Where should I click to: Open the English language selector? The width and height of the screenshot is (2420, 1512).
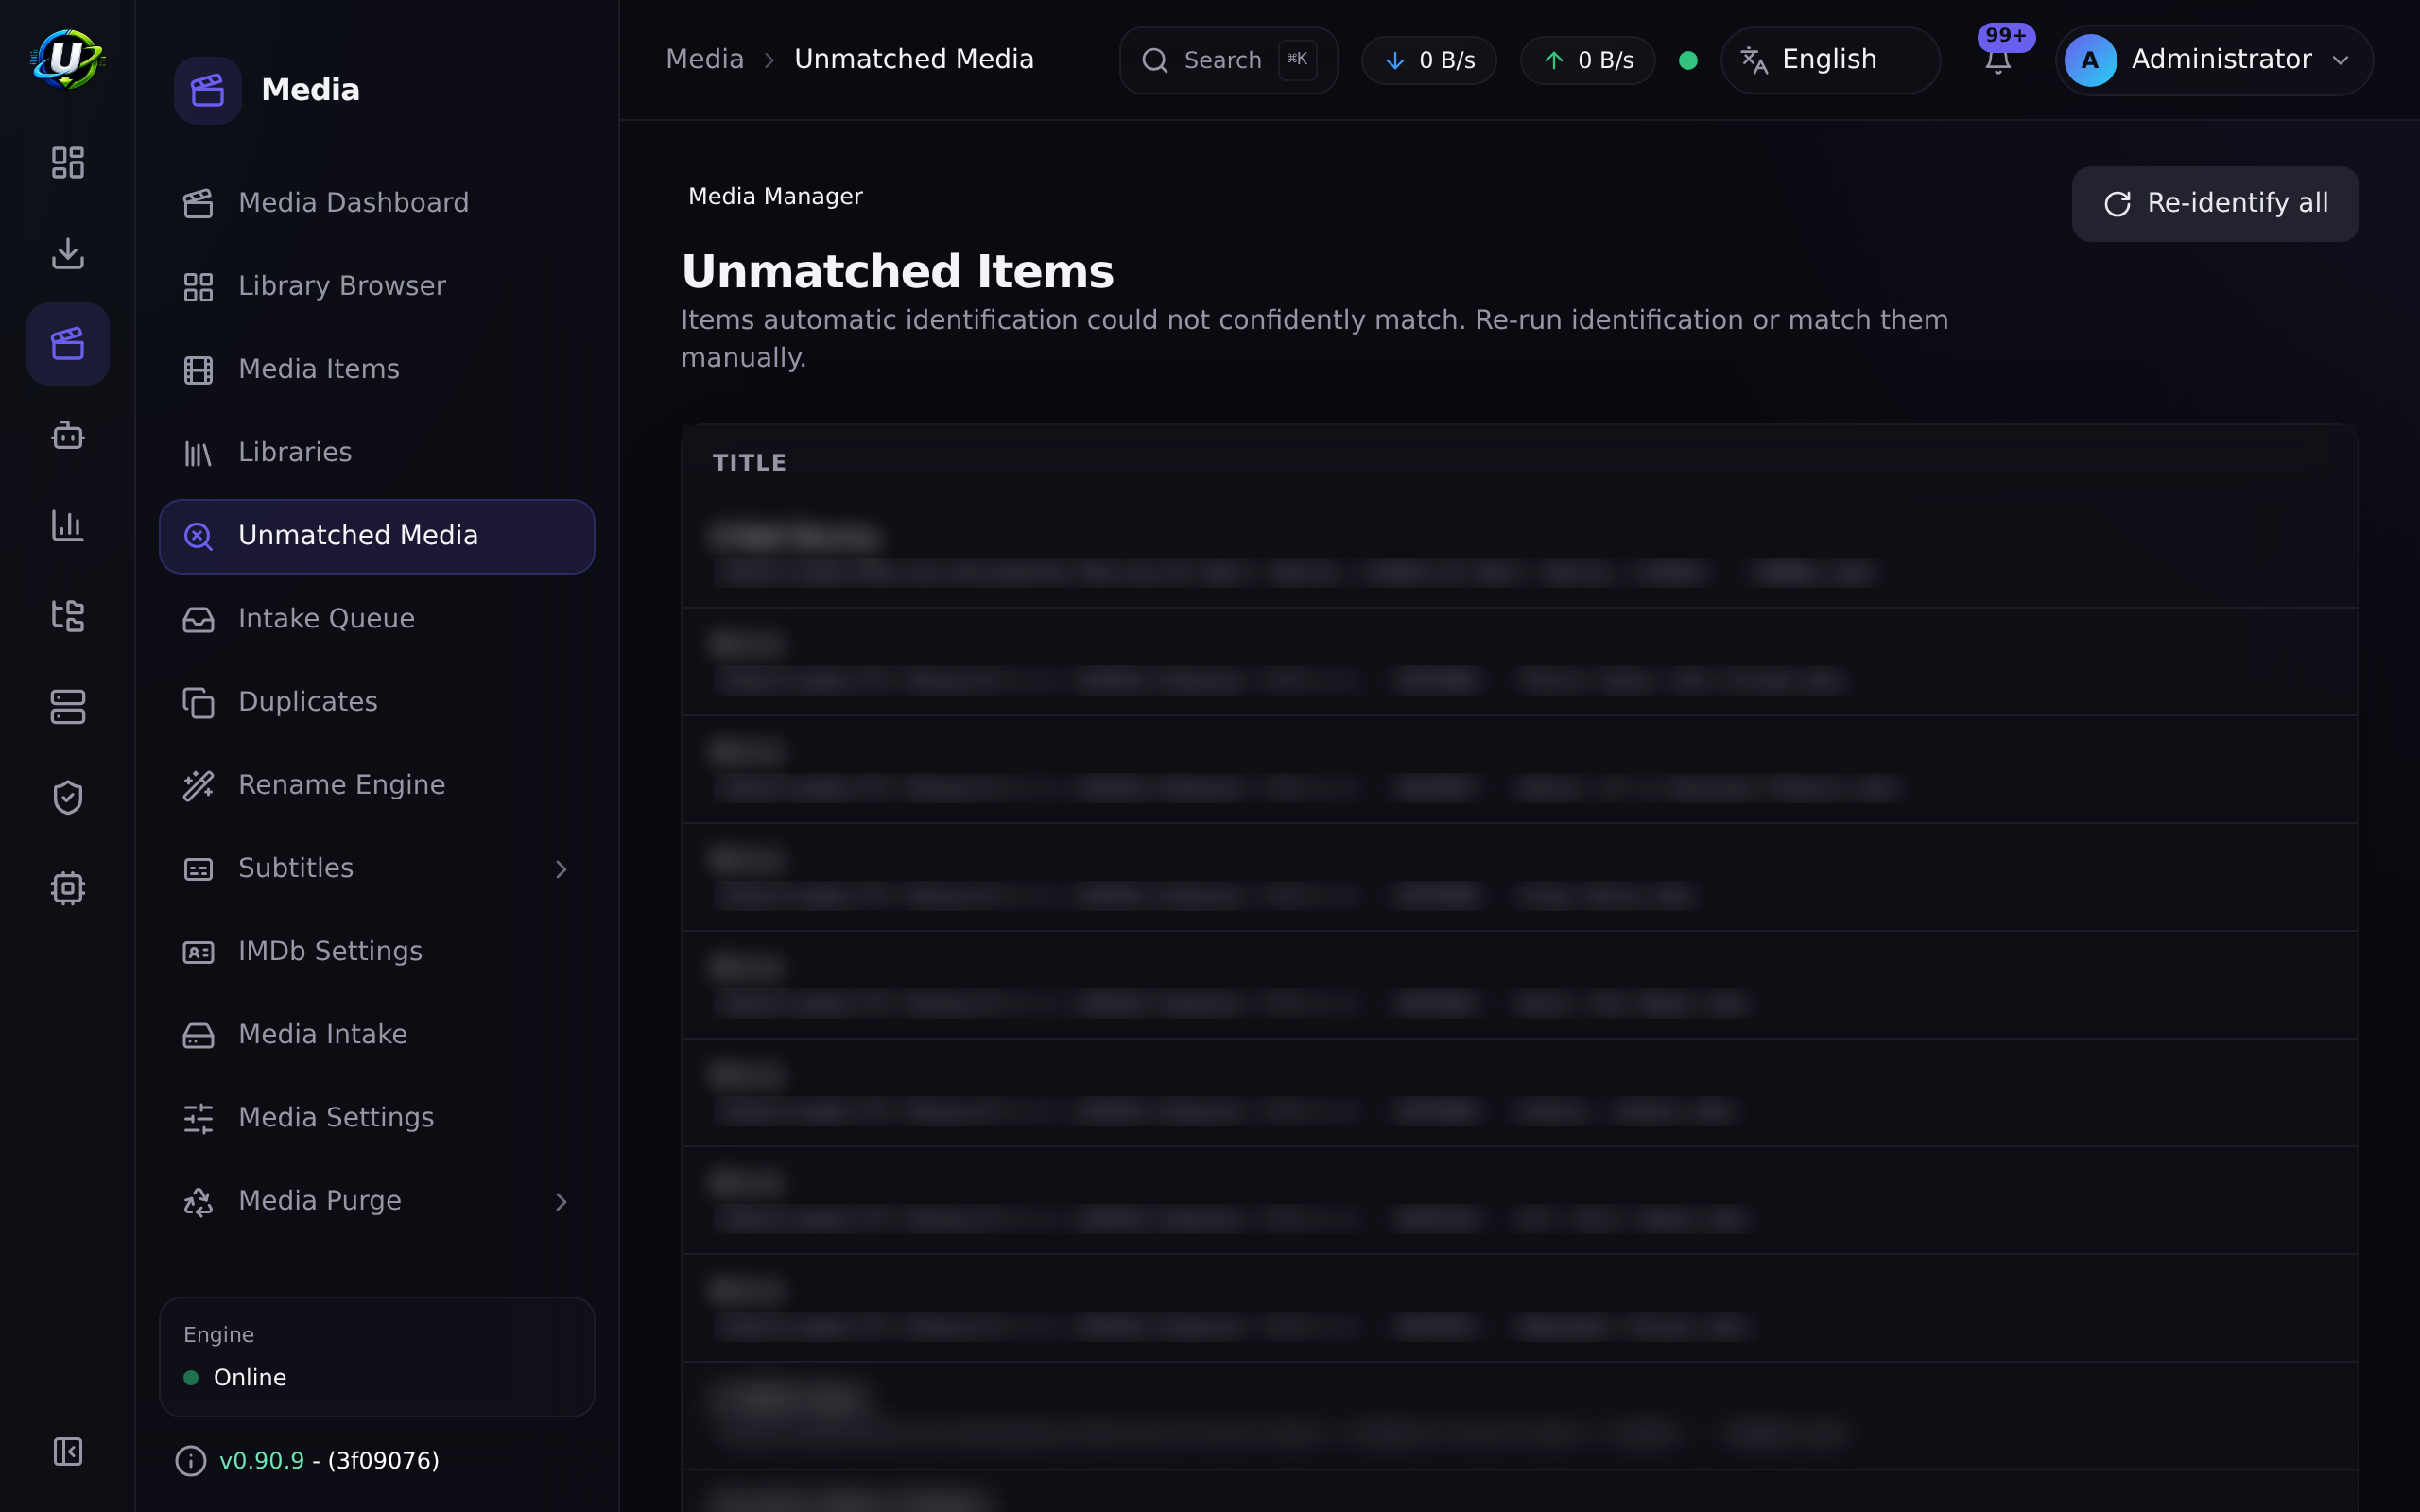1829,60
